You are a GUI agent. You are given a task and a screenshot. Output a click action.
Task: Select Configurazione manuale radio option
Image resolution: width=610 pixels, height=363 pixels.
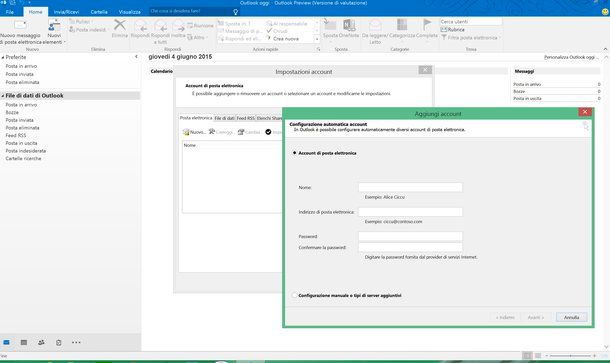294,295
